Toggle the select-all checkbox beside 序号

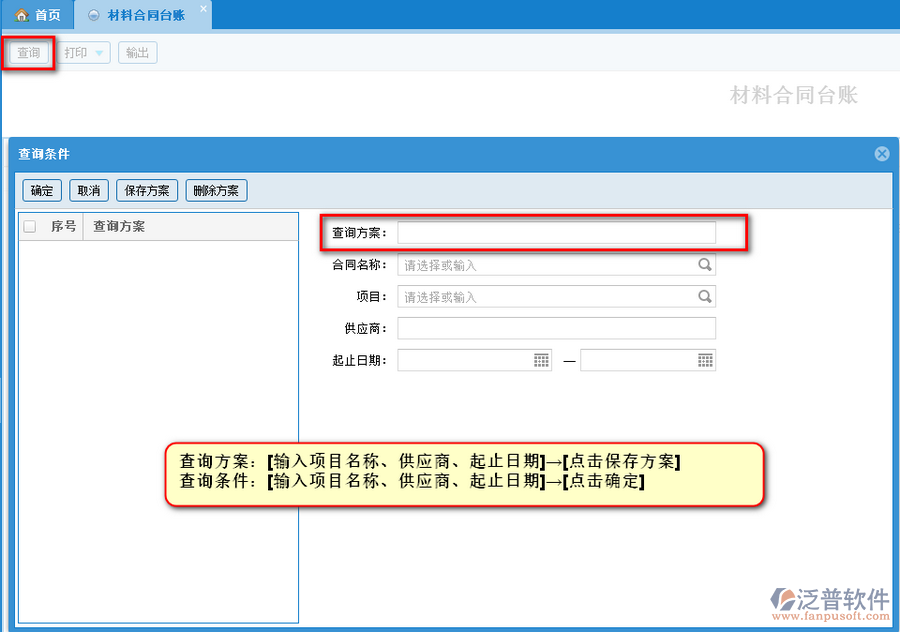pyautogui.click(x=30, y=227)
